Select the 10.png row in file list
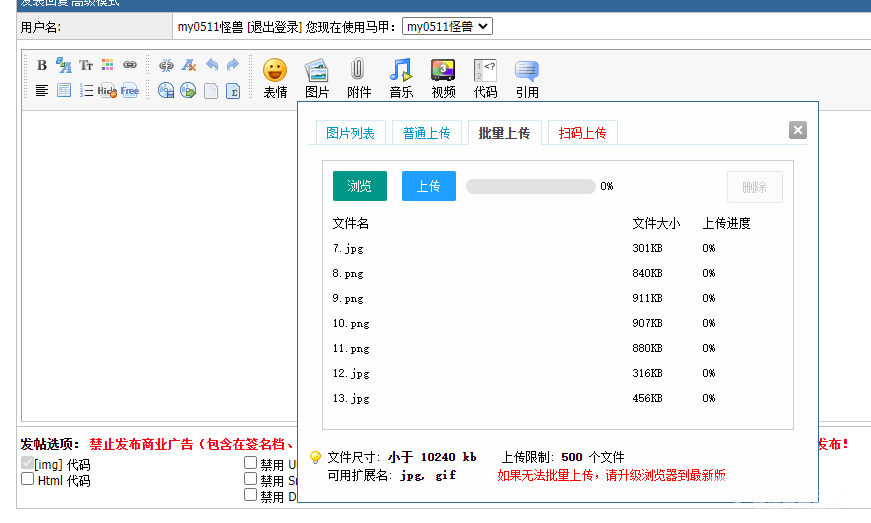The image size is (871, 523). [x=351, y=323]
